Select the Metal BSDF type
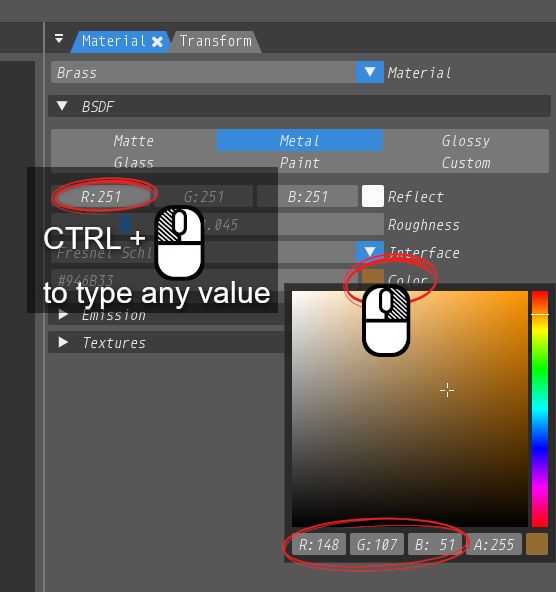This screenshot has width=556, height=592. coord(300,141)
